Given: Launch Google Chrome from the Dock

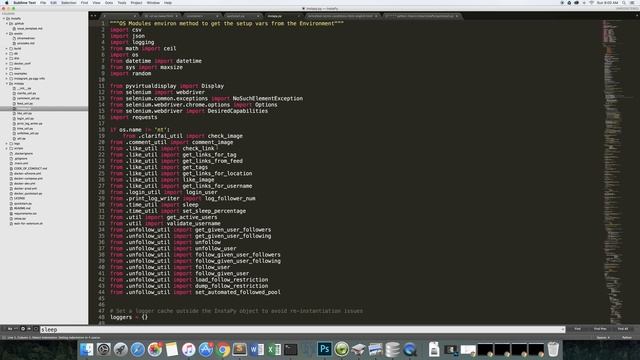Looking at the screenshot, I should point(223,349).
